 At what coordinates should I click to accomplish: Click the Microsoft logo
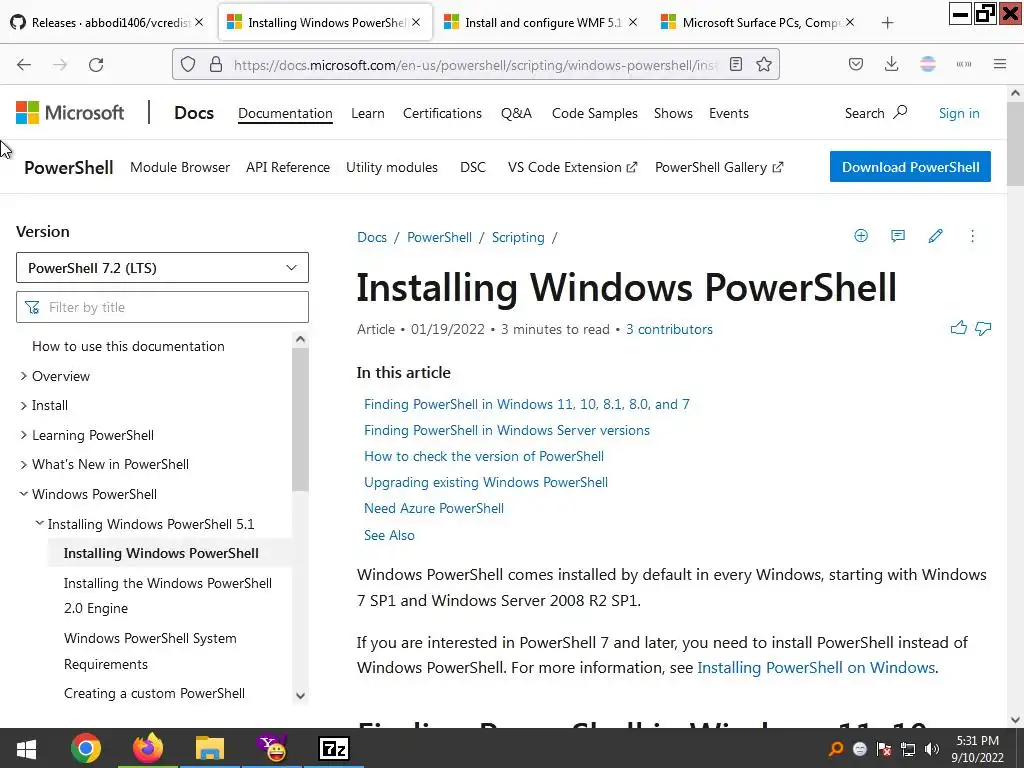click(x=70, y=112)
